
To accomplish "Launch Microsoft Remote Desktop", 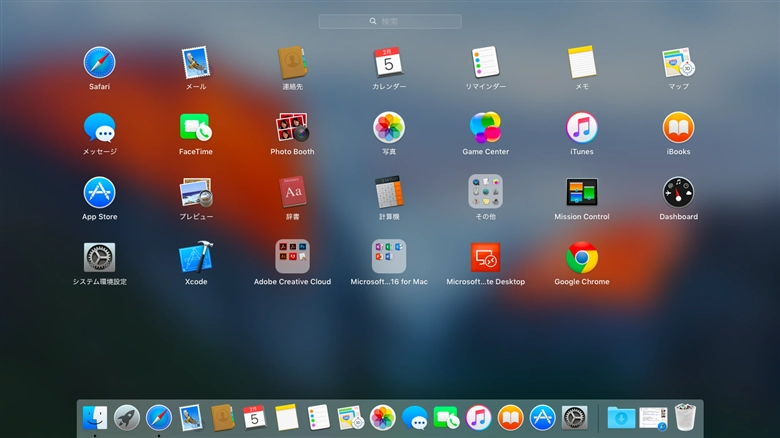I will [485, 258].
